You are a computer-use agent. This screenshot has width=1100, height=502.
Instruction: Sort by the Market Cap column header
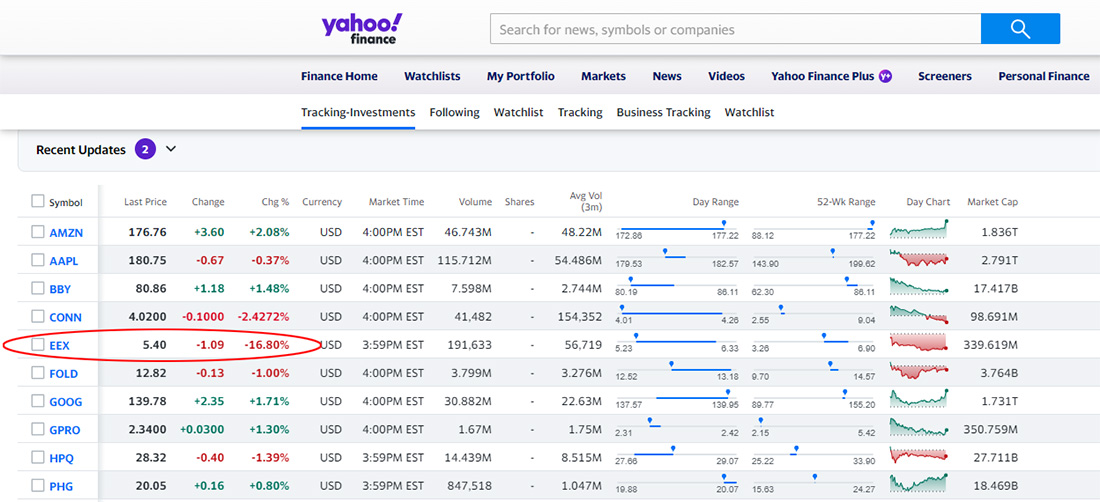click(x=993, y=202)
